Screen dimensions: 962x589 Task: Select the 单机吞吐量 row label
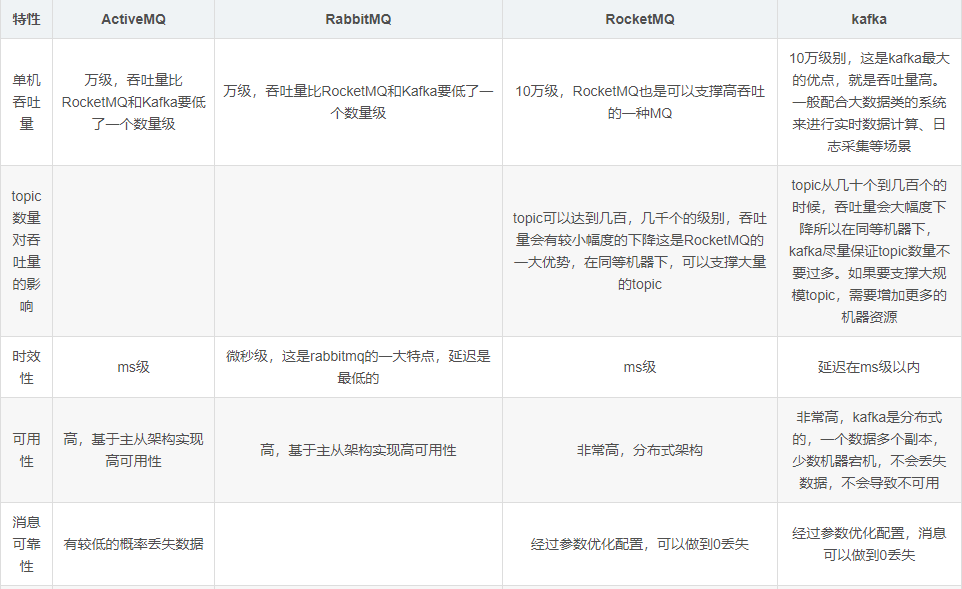point(26,102)
